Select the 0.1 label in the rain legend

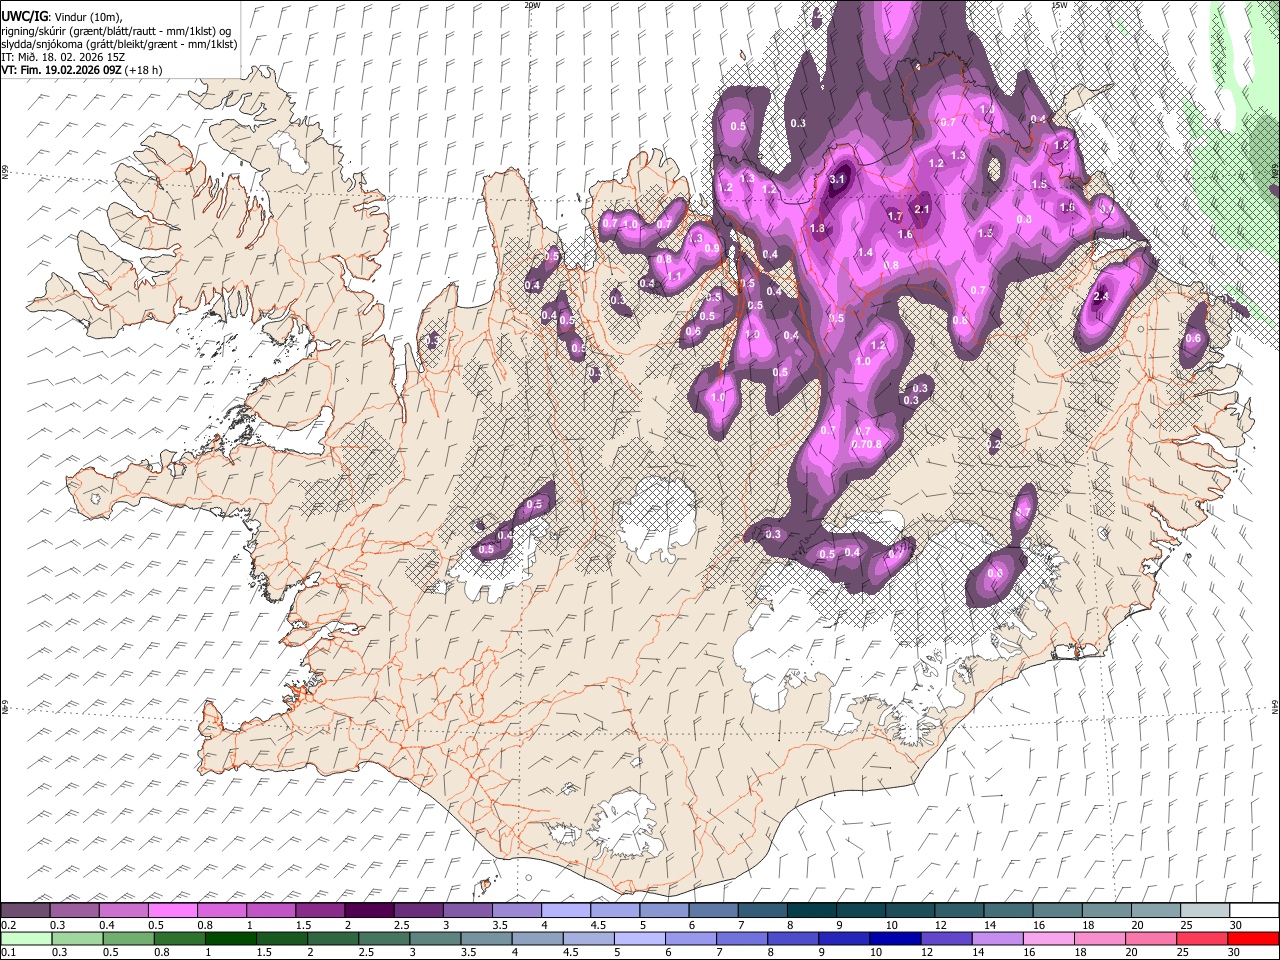click(x=7, y=952)
